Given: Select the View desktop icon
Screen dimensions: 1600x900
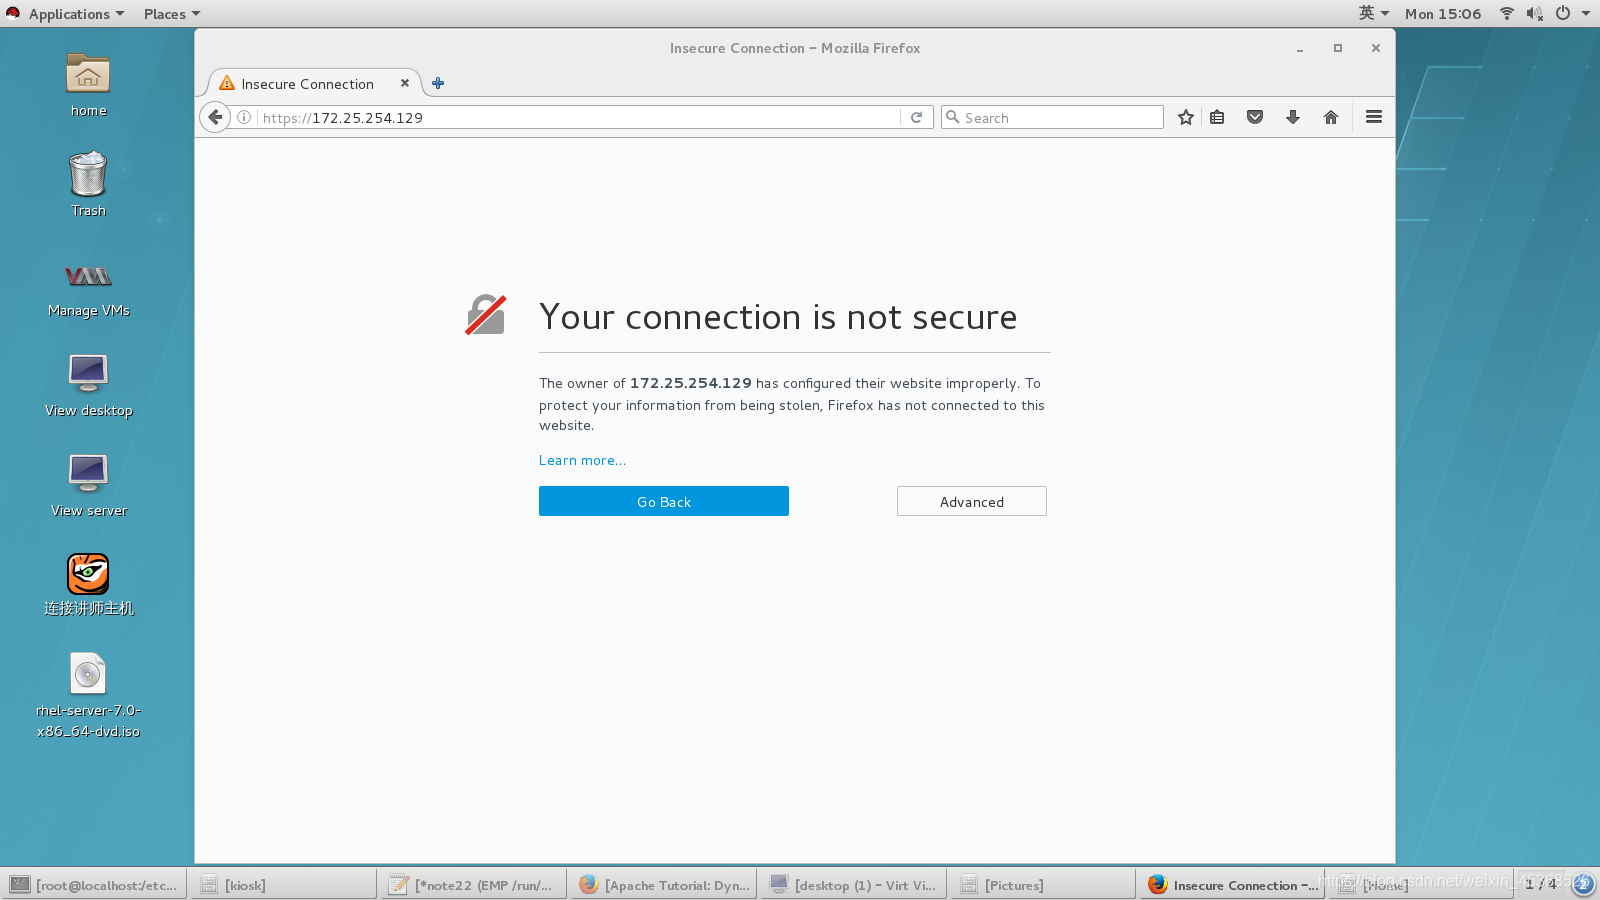Looking at the screenshot, I should coord(88,385).
